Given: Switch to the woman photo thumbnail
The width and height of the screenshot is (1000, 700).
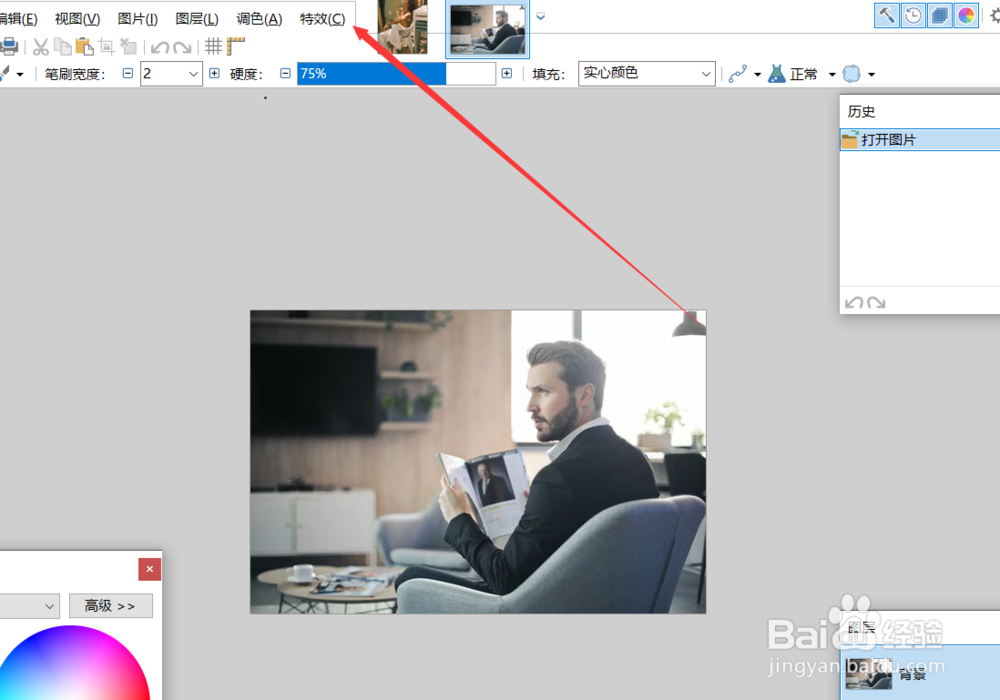Looking at the screenshot, I should [x=402, y=27].
